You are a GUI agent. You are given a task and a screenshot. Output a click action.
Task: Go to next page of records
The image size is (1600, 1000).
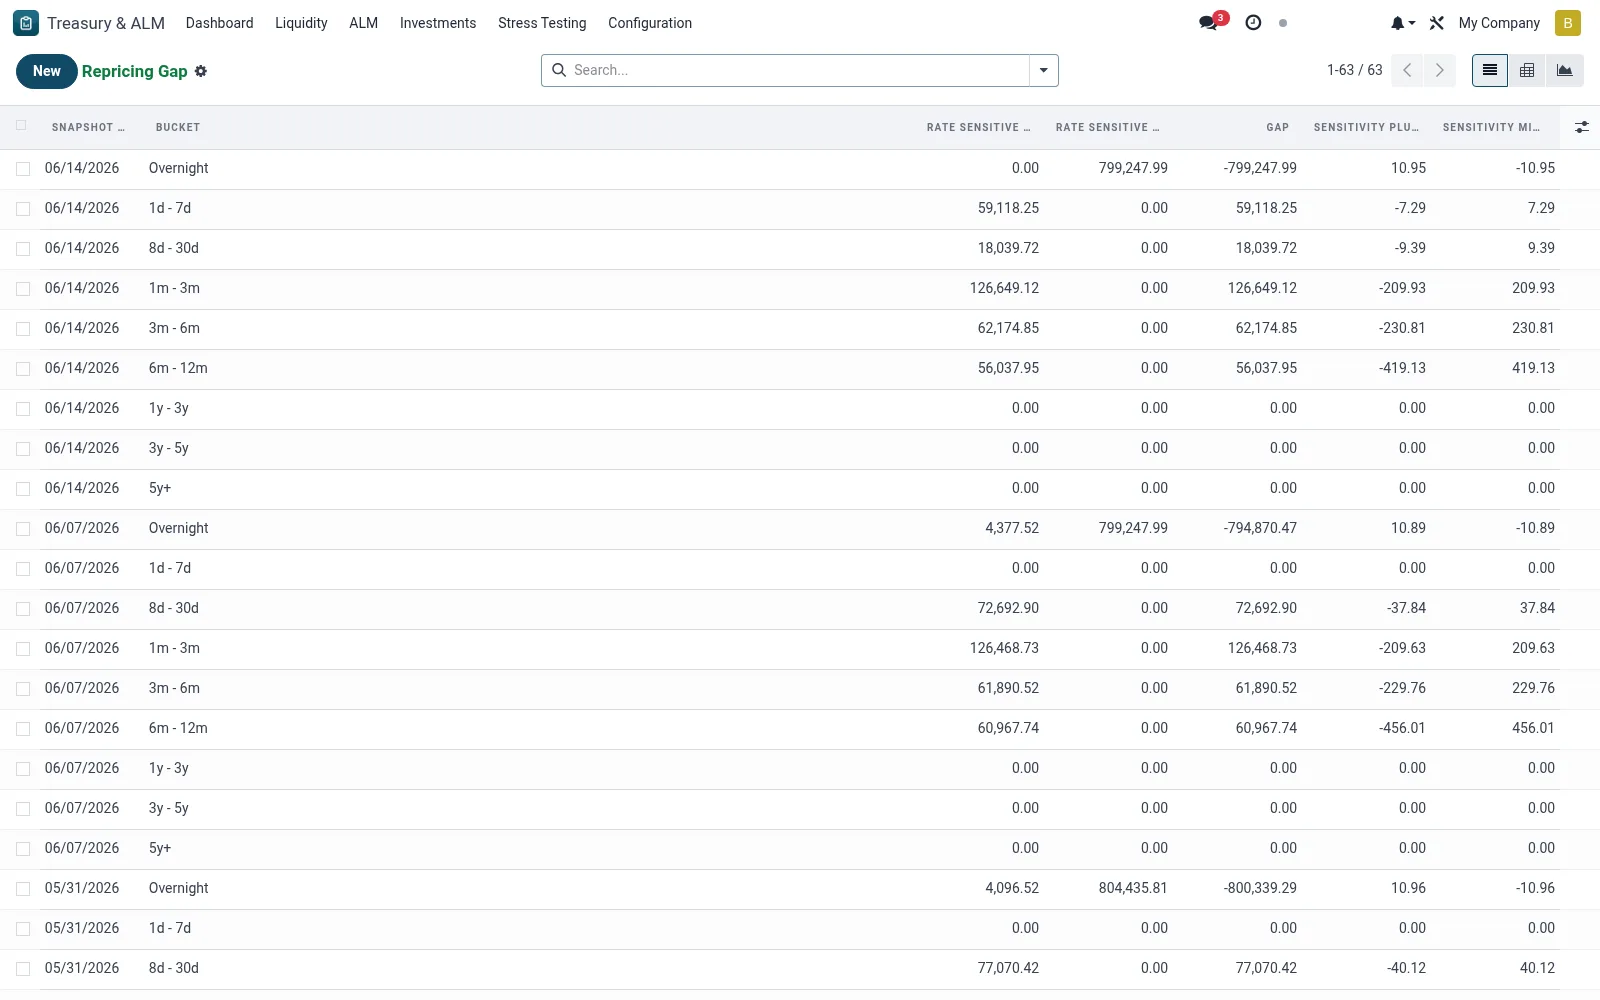pos(1440,70)
